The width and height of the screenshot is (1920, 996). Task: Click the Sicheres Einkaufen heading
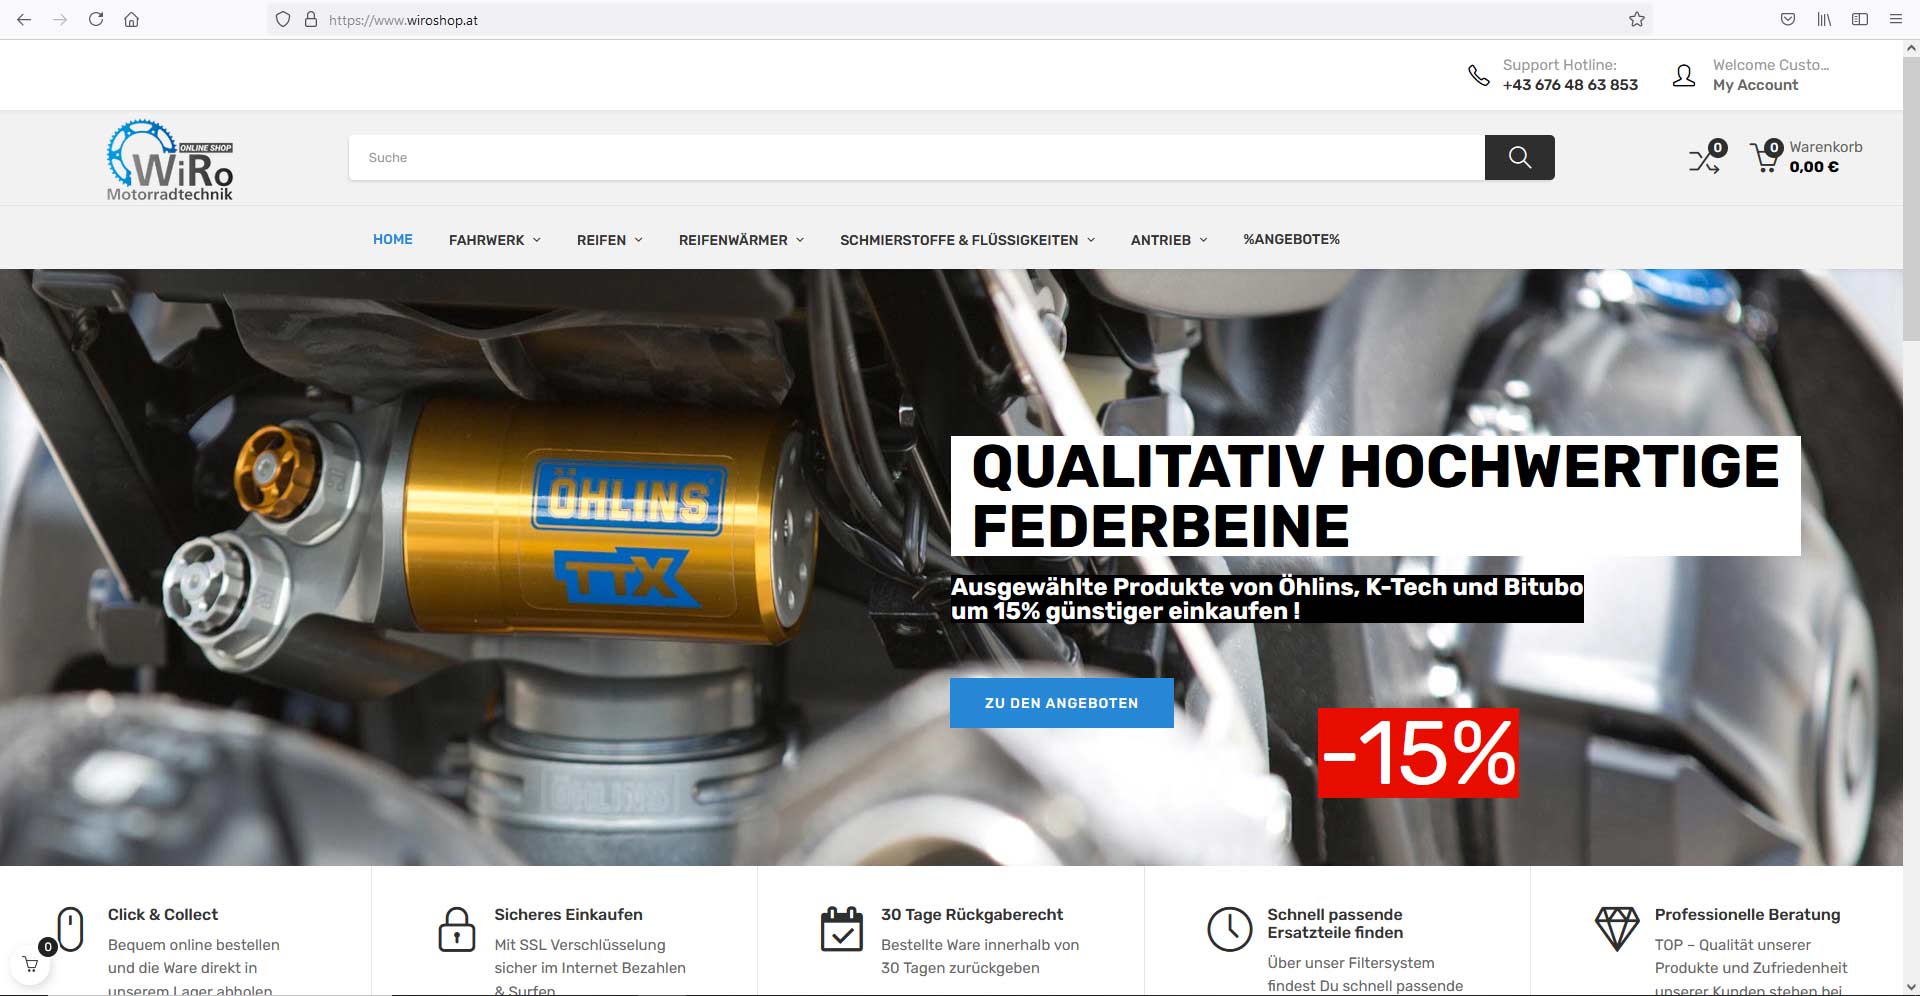pyautogui.click(x=568, y=915)
